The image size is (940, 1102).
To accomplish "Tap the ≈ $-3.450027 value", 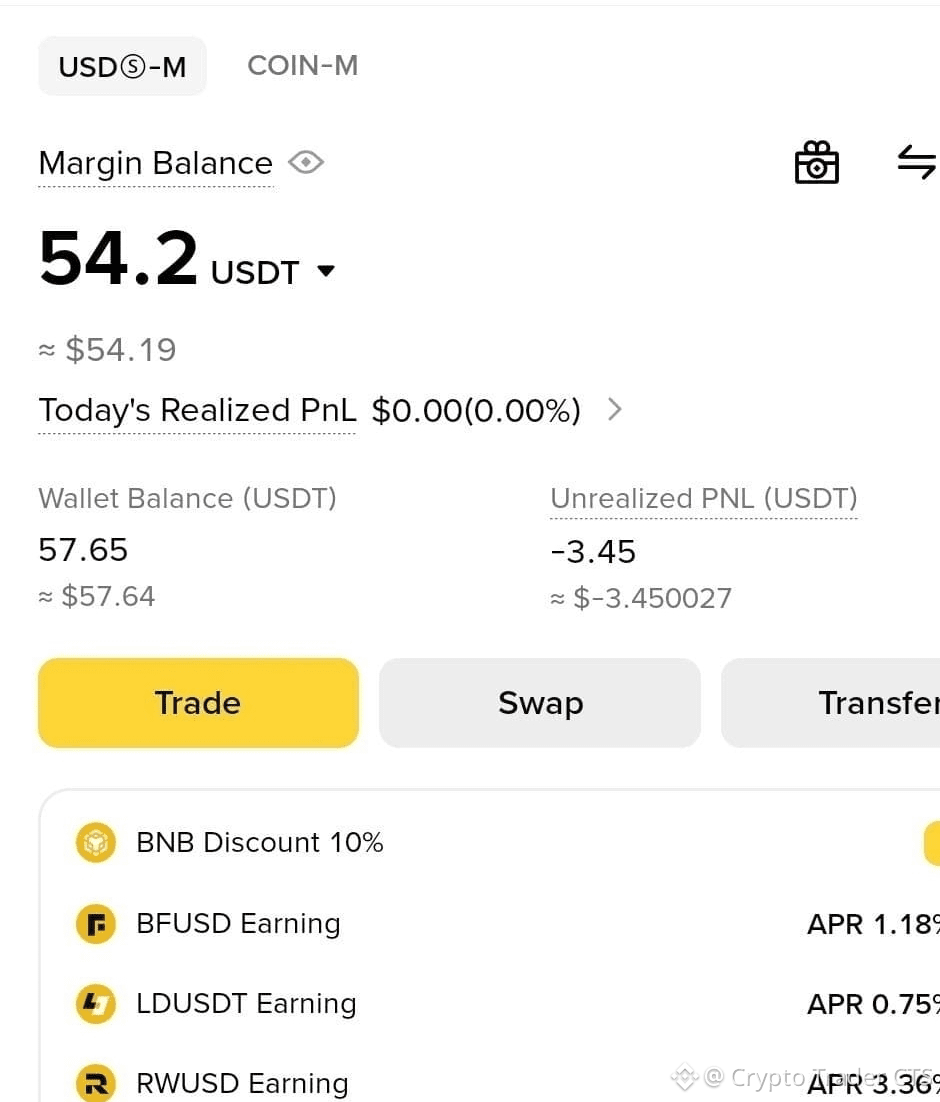I will [641, 598].
